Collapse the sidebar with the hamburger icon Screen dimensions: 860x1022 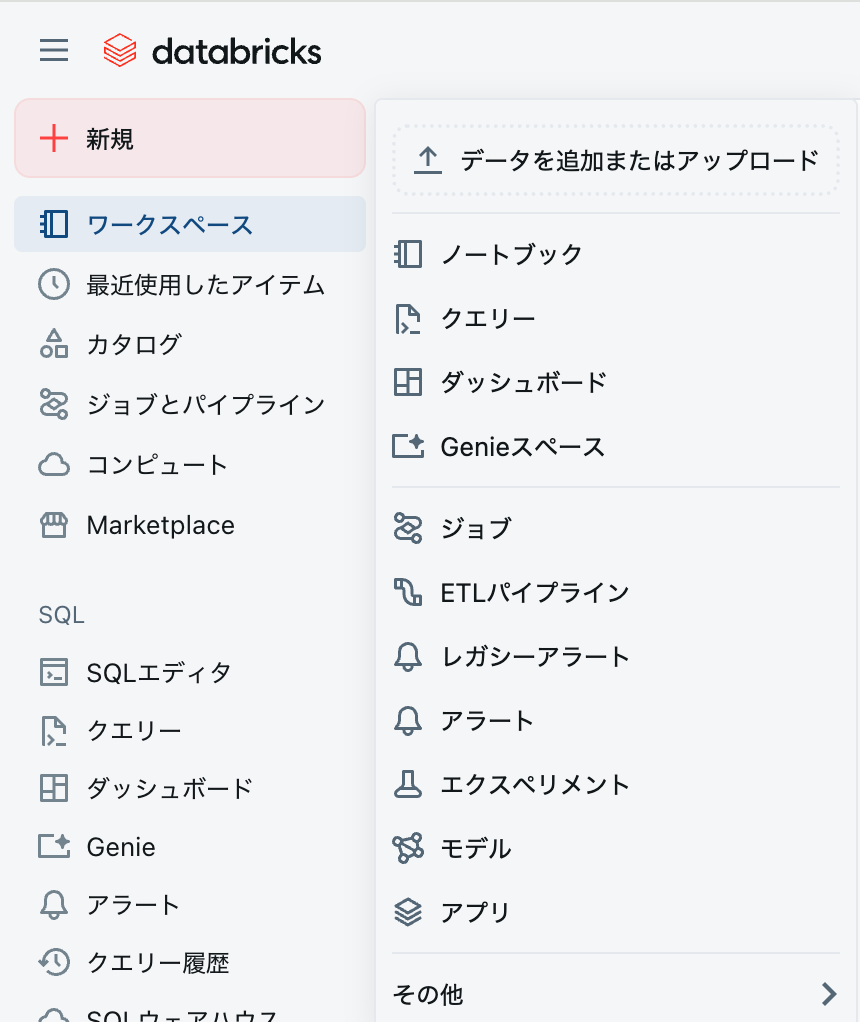click(53, 50)
